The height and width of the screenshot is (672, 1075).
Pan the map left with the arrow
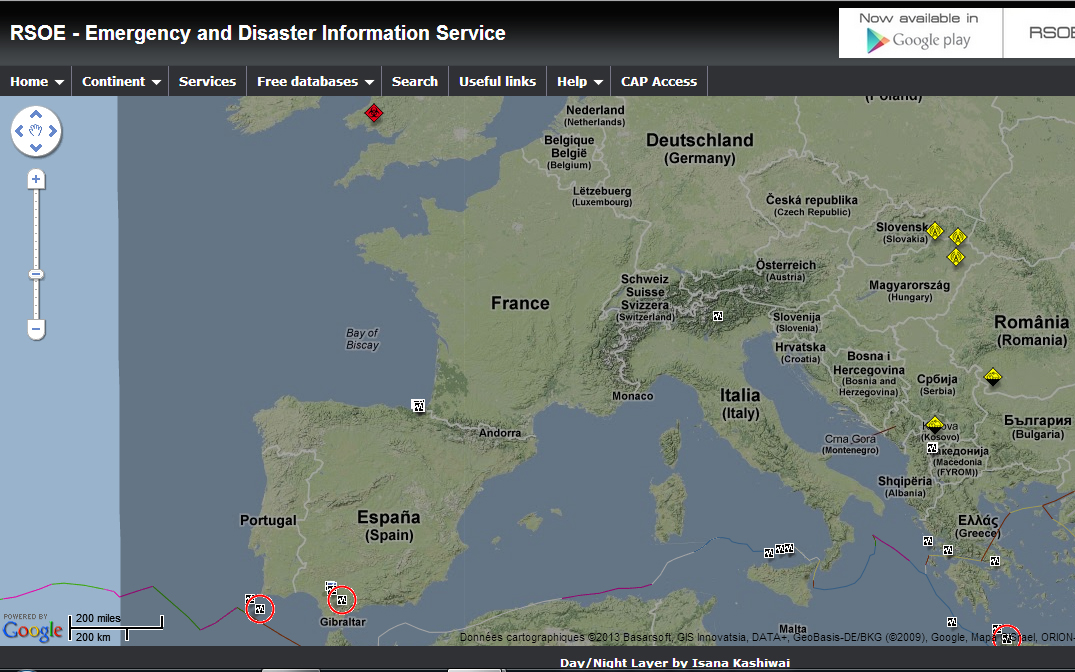click(x=19, y=130)
